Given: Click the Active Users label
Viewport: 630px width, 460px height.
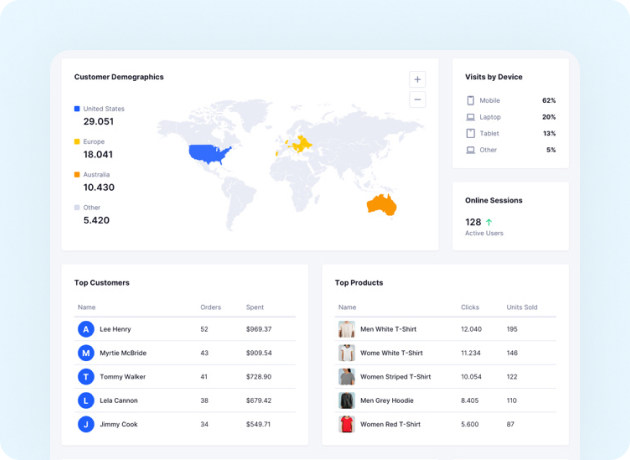Looking at the screenshot, I should [x=484, y=233].
